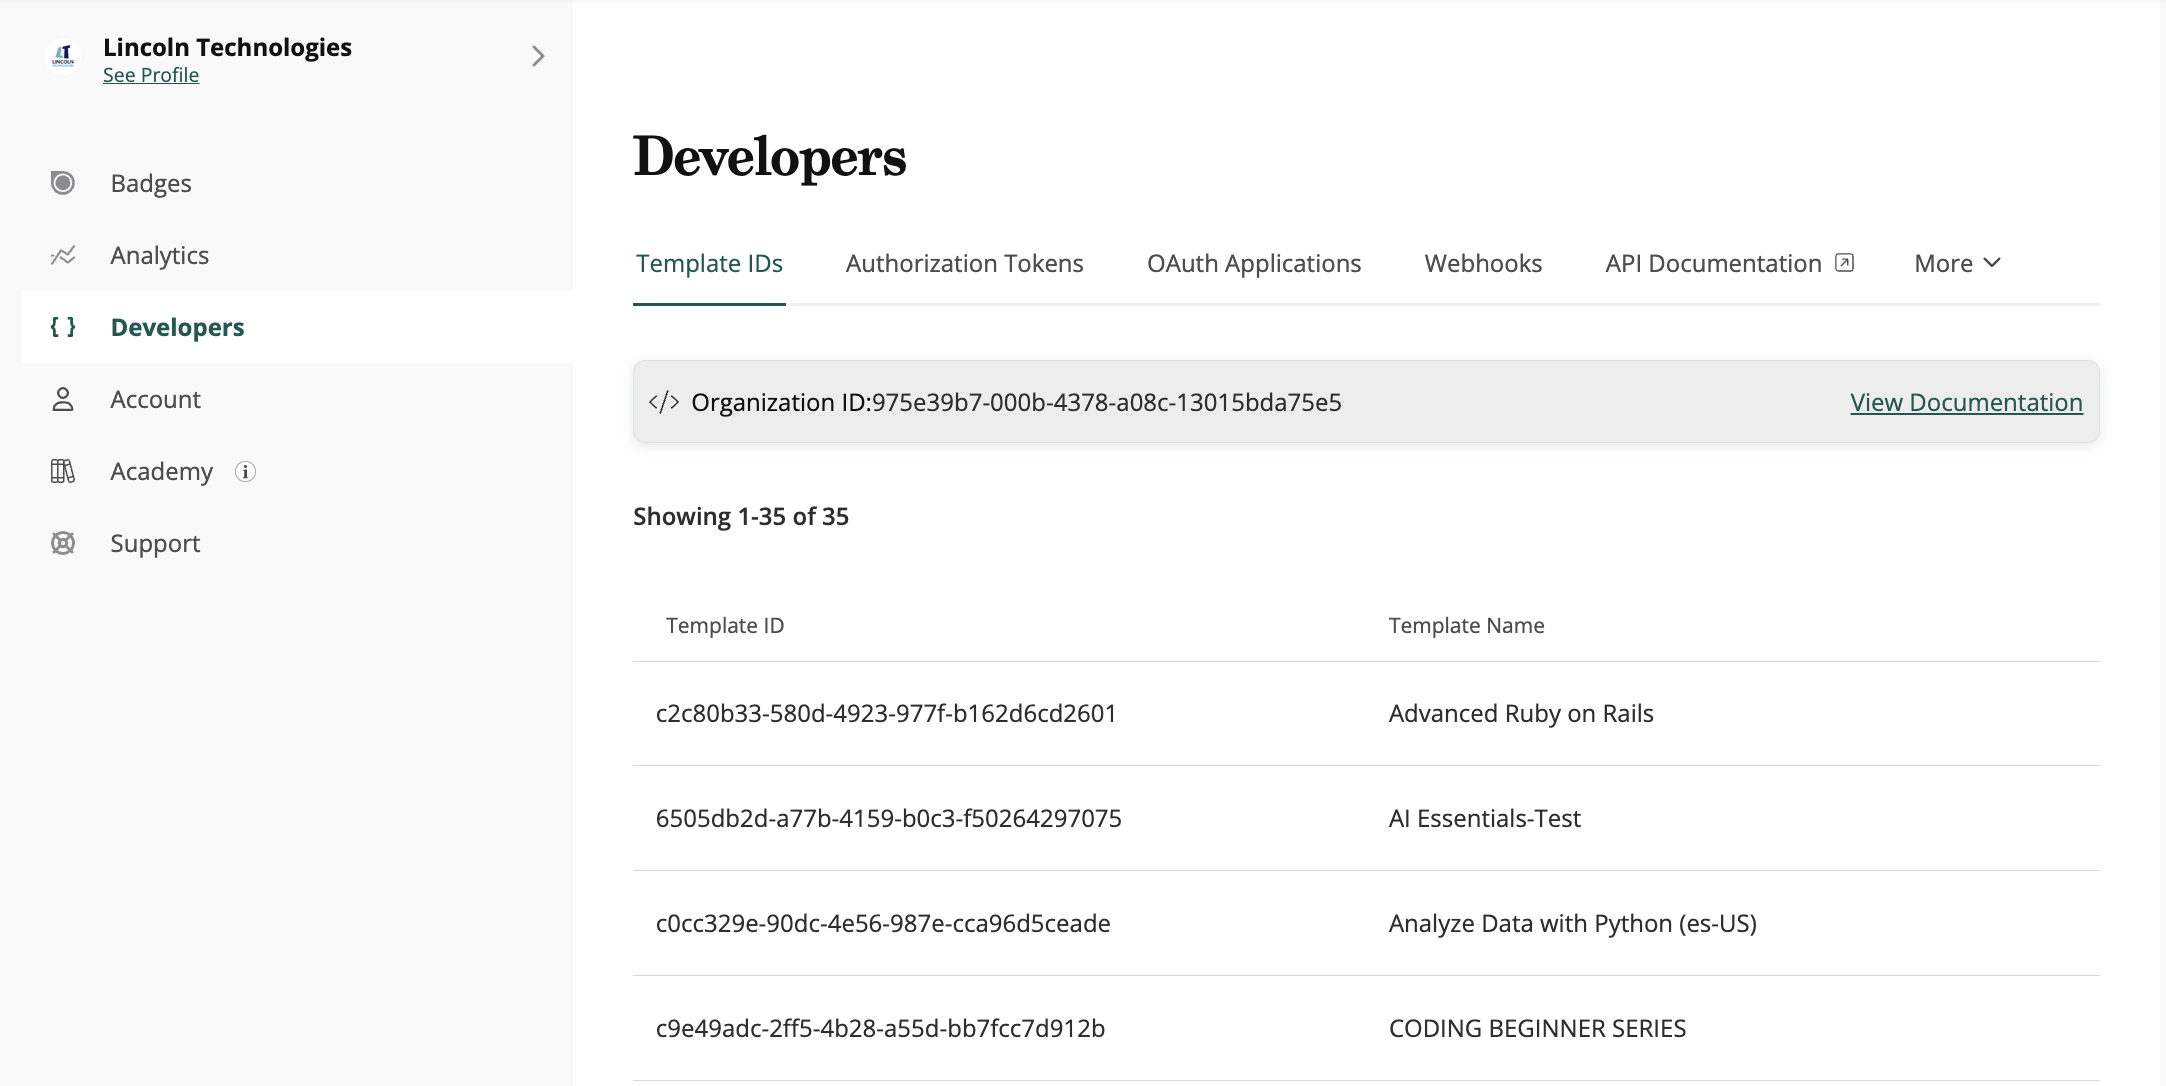Click the Academy books icon

tap(63, 471)
